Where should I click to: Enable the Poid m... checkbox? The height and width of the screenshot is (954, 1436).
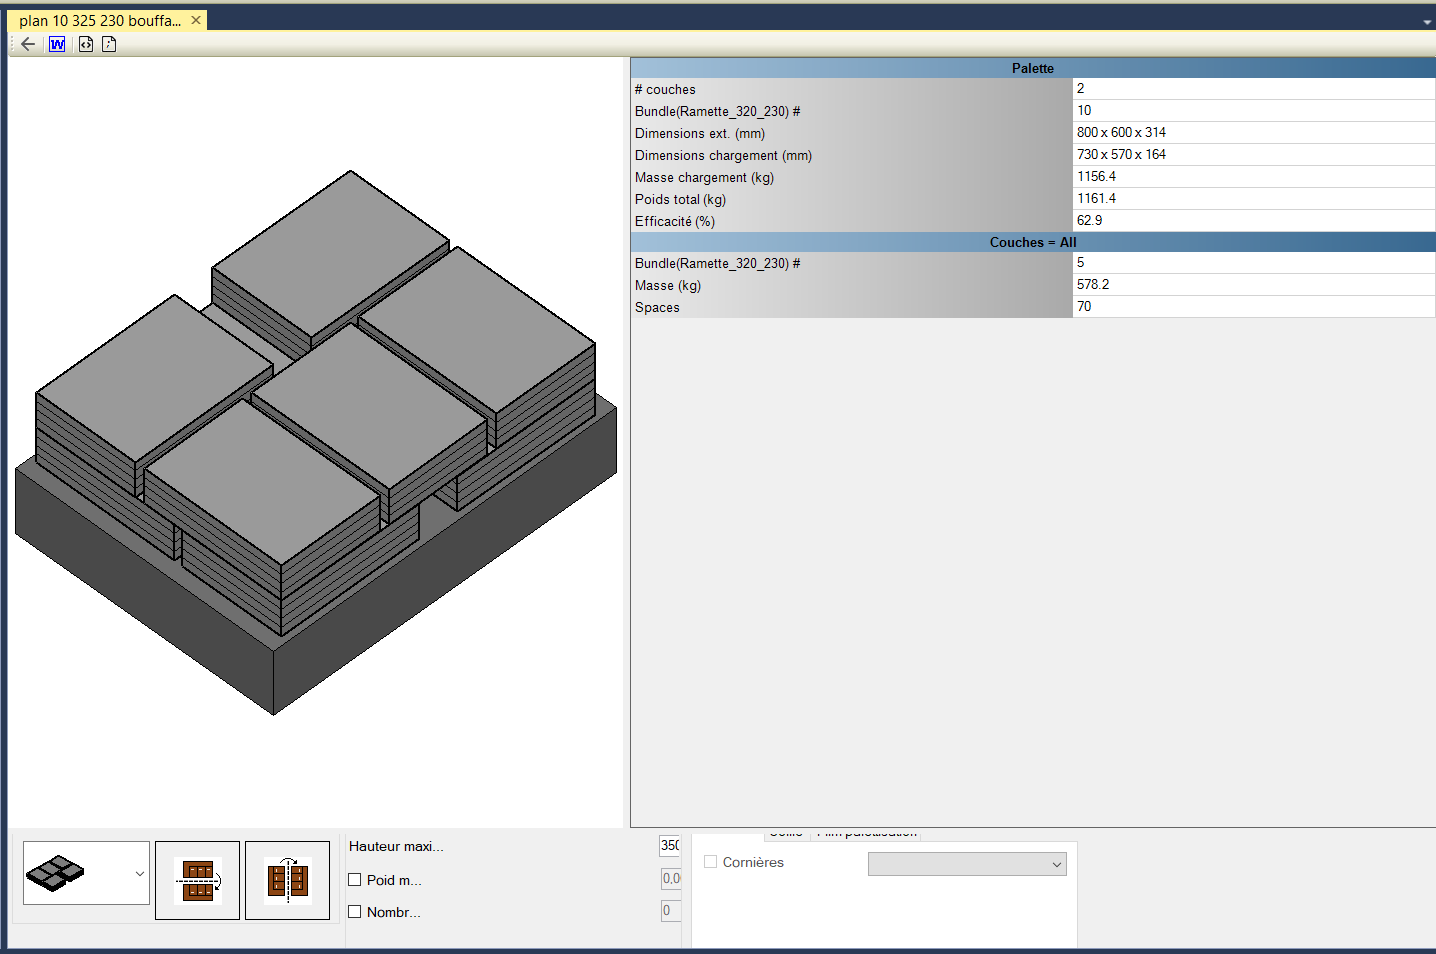pyautogui.click(x=355, y=880)
